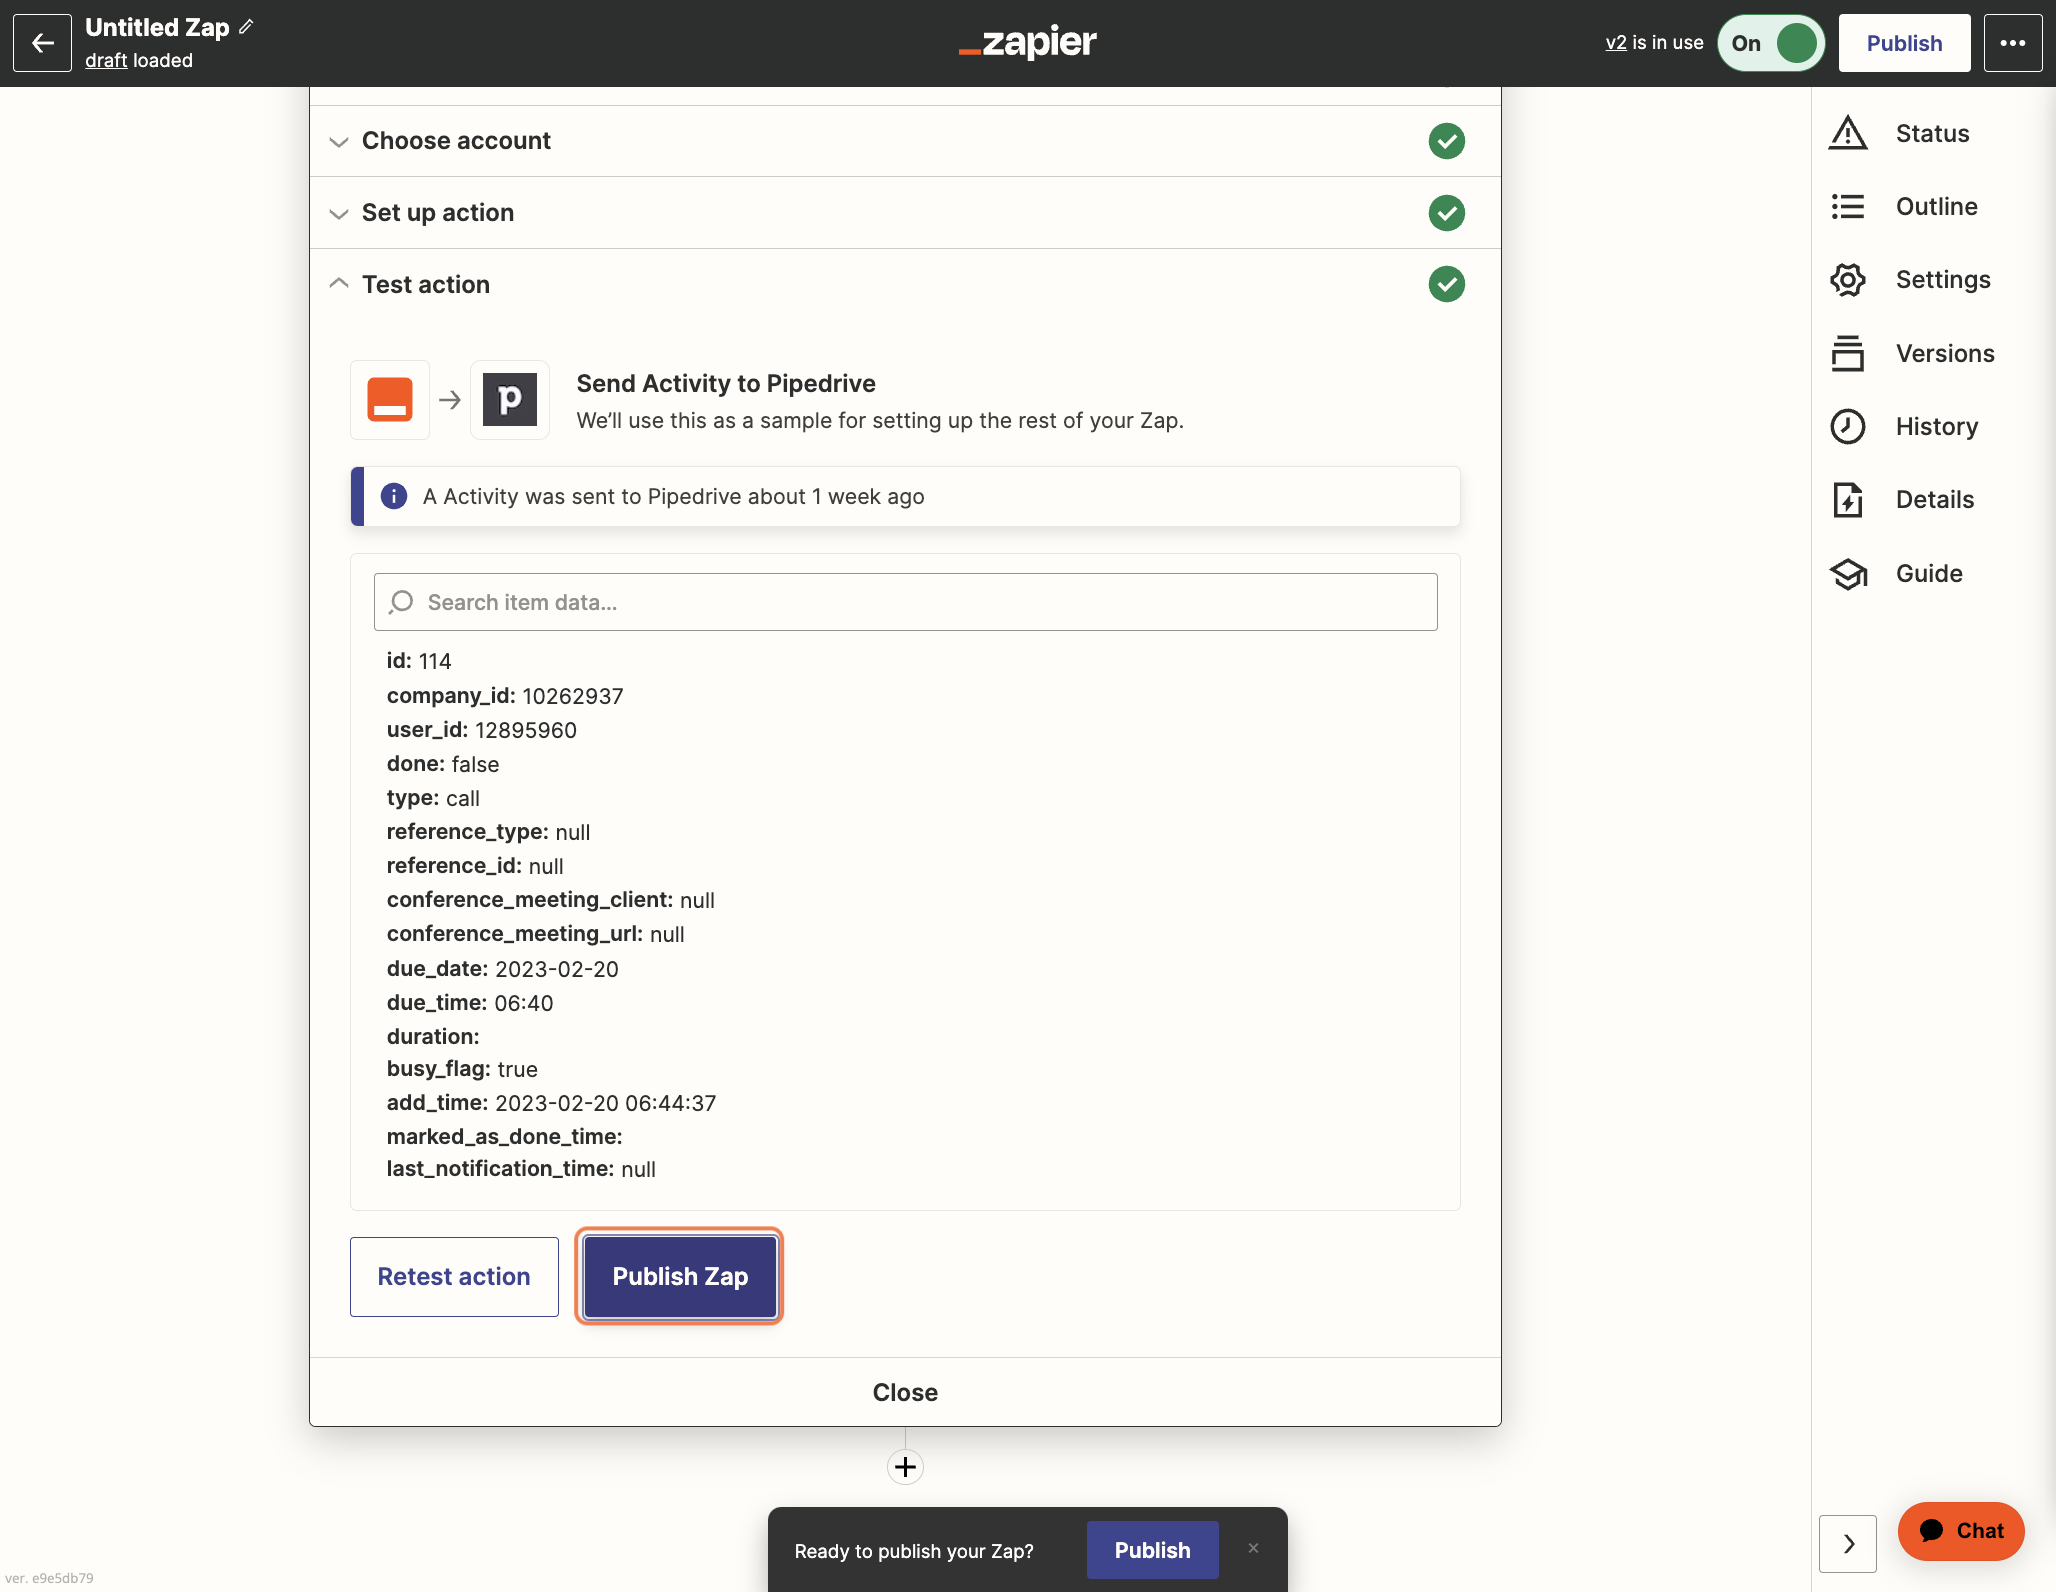Screen dimensions: 2056x1592
Task: Open the Outline list icon
Action: 1848,206
